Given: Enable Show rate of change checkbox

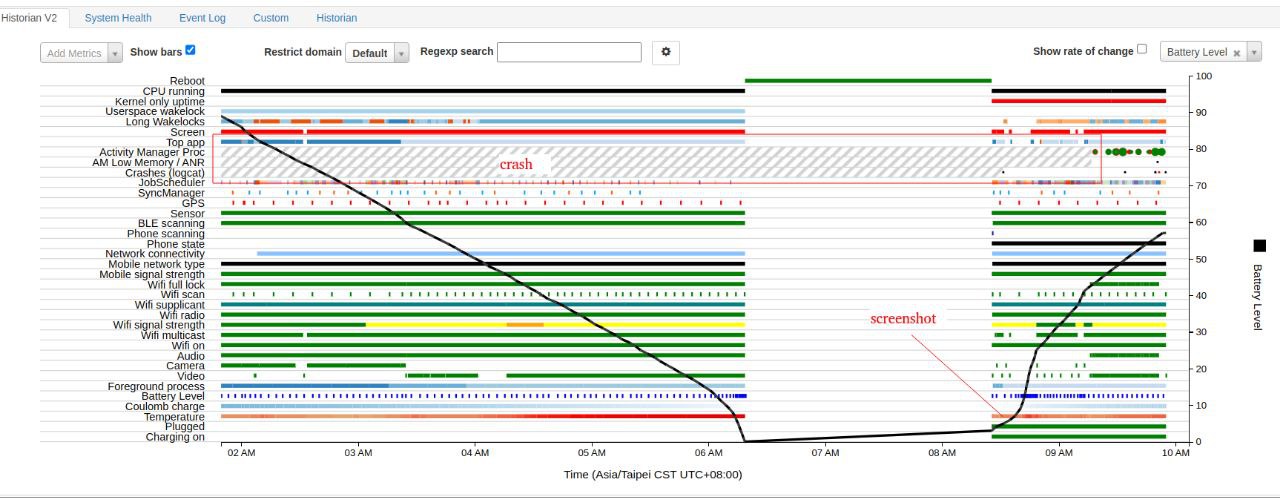Looking at the screenshot, I should click(x=1142, y=50).
